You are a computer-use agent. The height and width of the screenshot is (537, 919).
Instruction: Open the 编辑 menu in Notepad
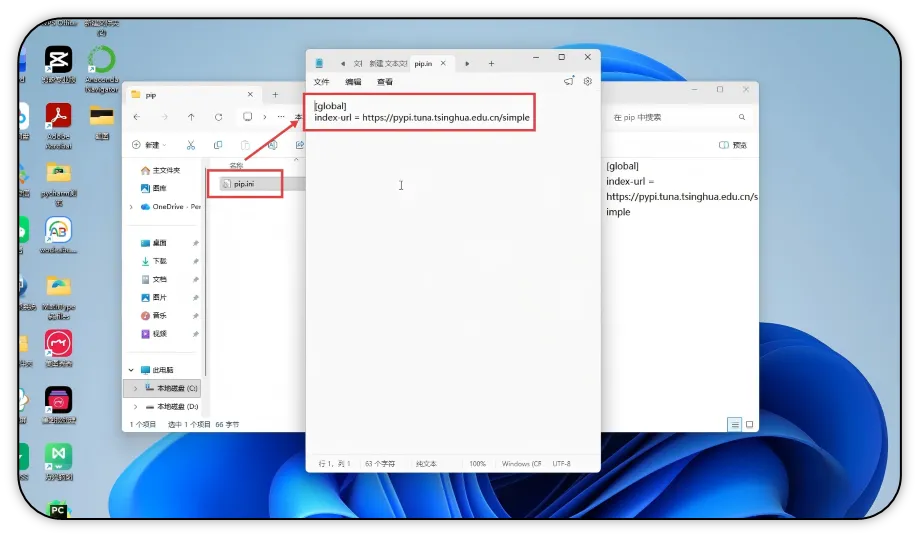pyautogui.click(x=353, y=82)
